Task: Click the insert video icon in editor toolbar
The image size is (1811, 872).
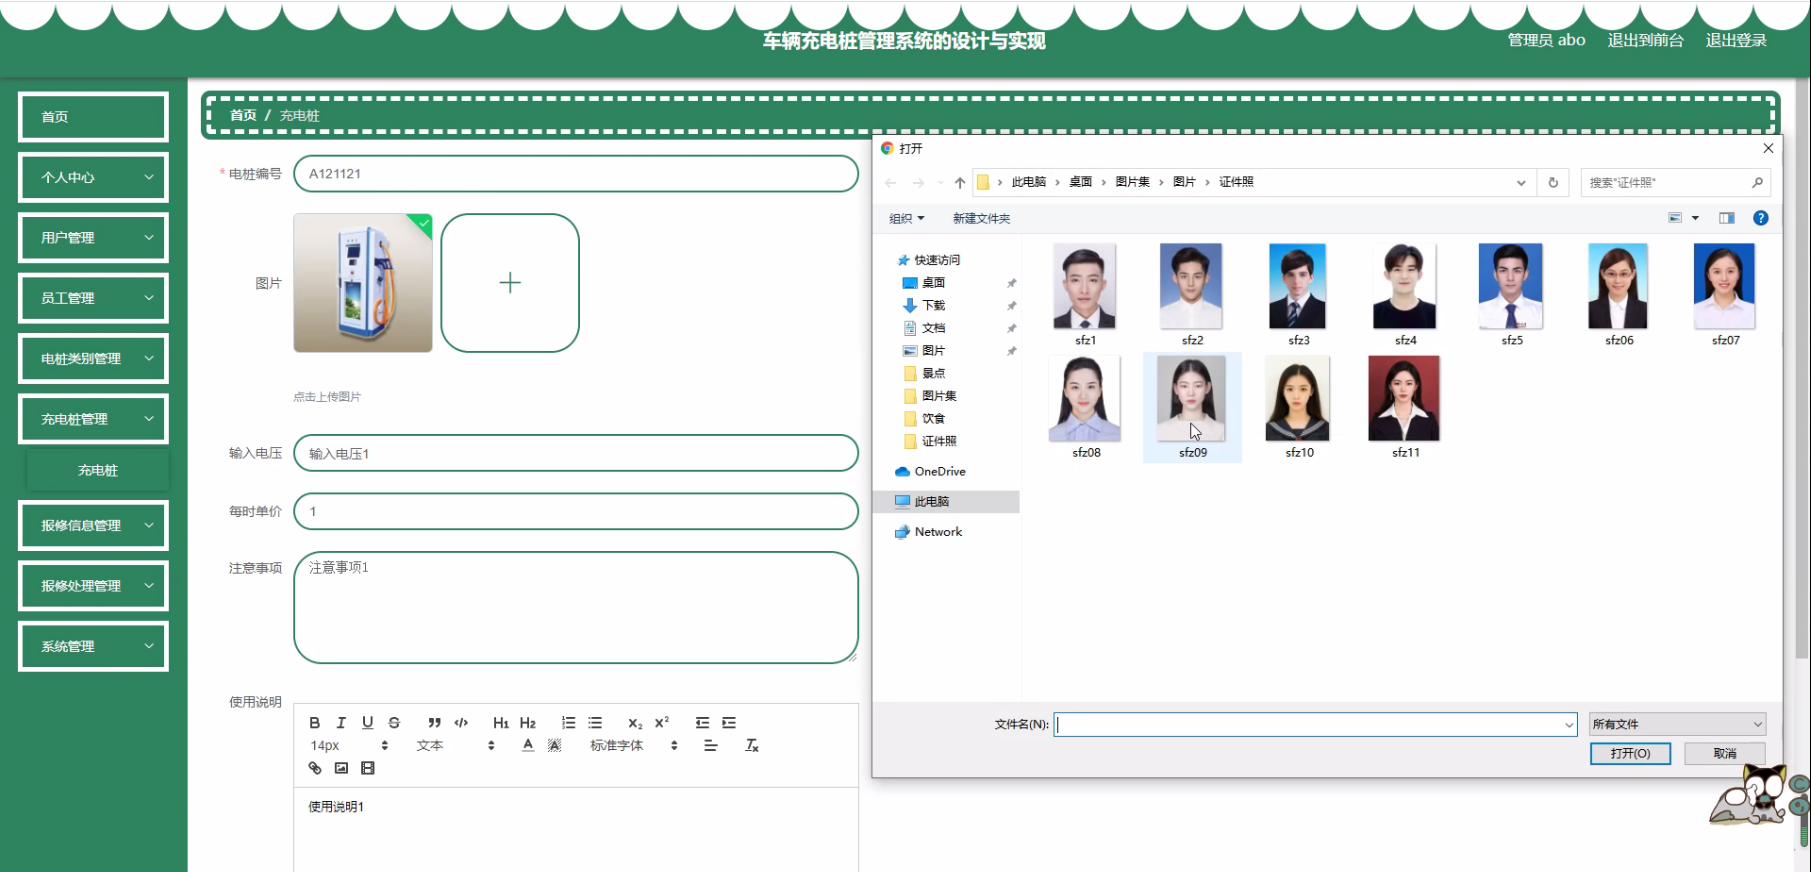Action: click(368, 768)
